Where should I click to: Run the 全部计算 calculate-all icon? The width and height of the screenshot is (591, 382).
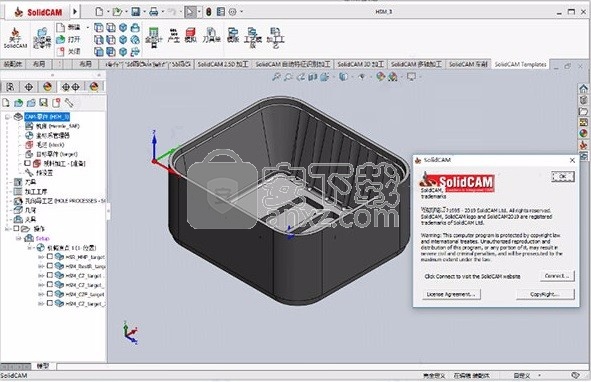pos(153,37)
